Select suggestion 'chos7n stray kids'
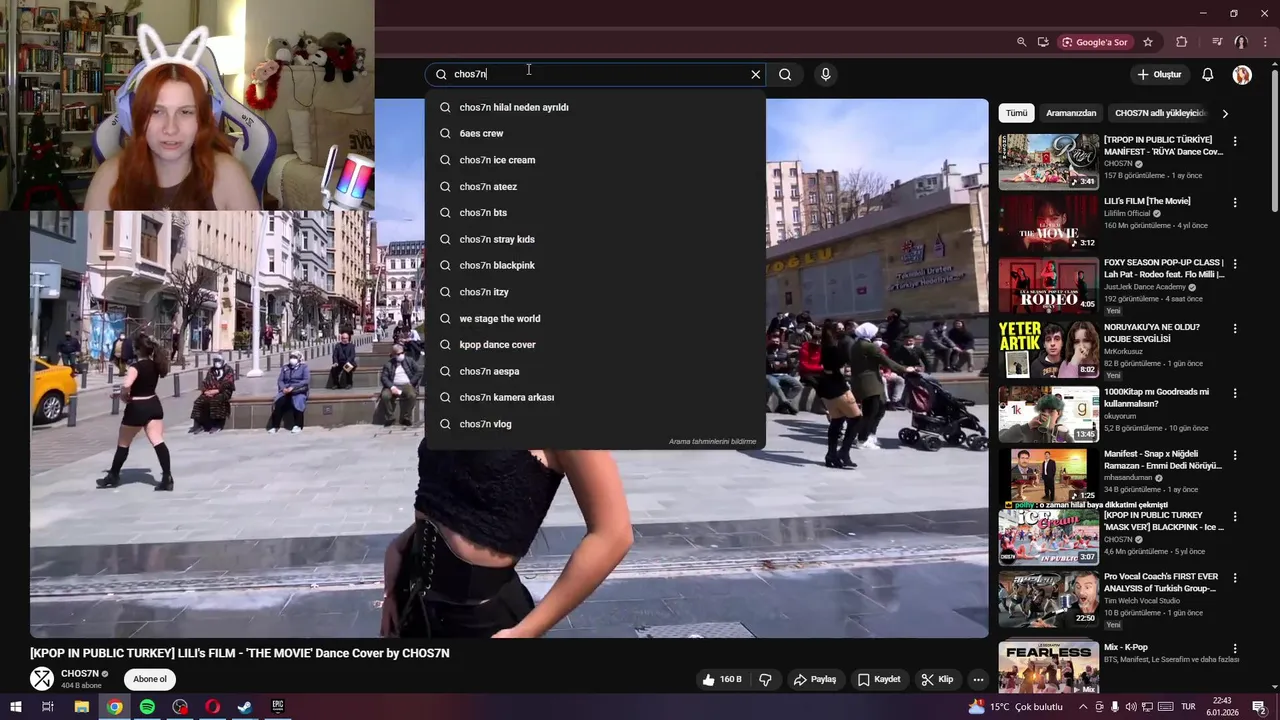This screenshot has height=720, width=1280. tap(595, 239)
